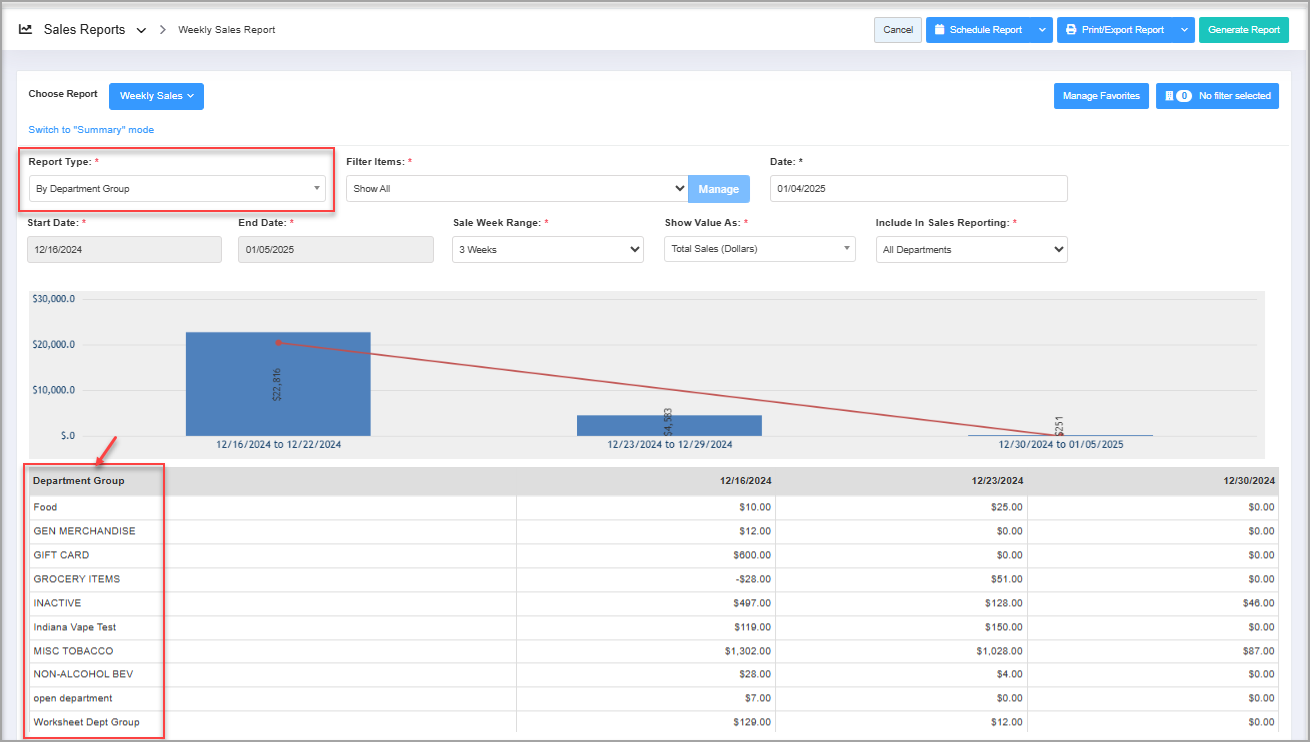Click the Schedule Report button
The height and width of the screenshot is (742, 1310).
click(978, 30)
